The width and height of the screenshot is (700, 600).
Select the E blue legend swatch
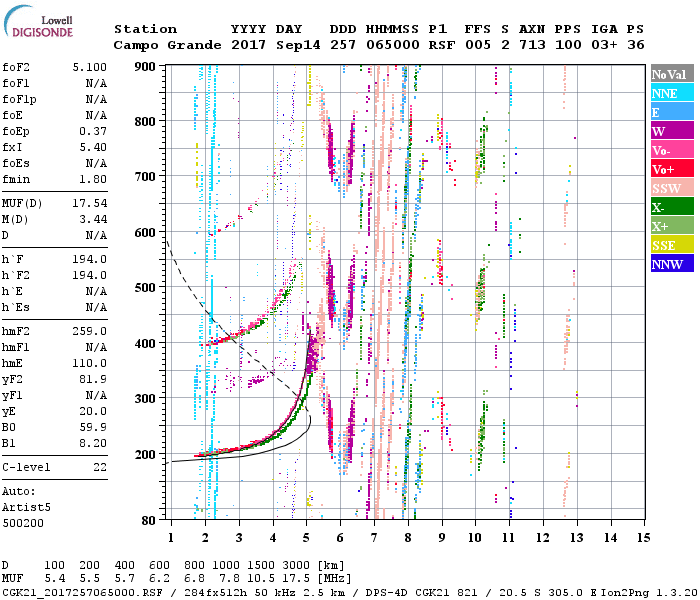(672, 112)
